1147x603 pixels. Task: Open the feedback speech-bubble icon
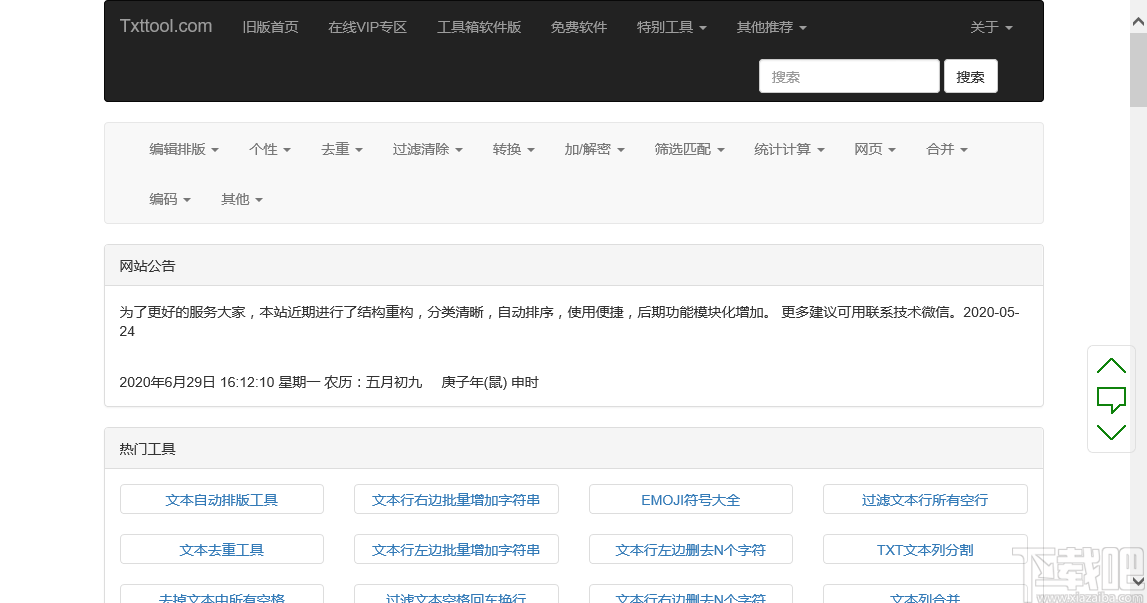pyautogui.click(x=1111, y=398)
